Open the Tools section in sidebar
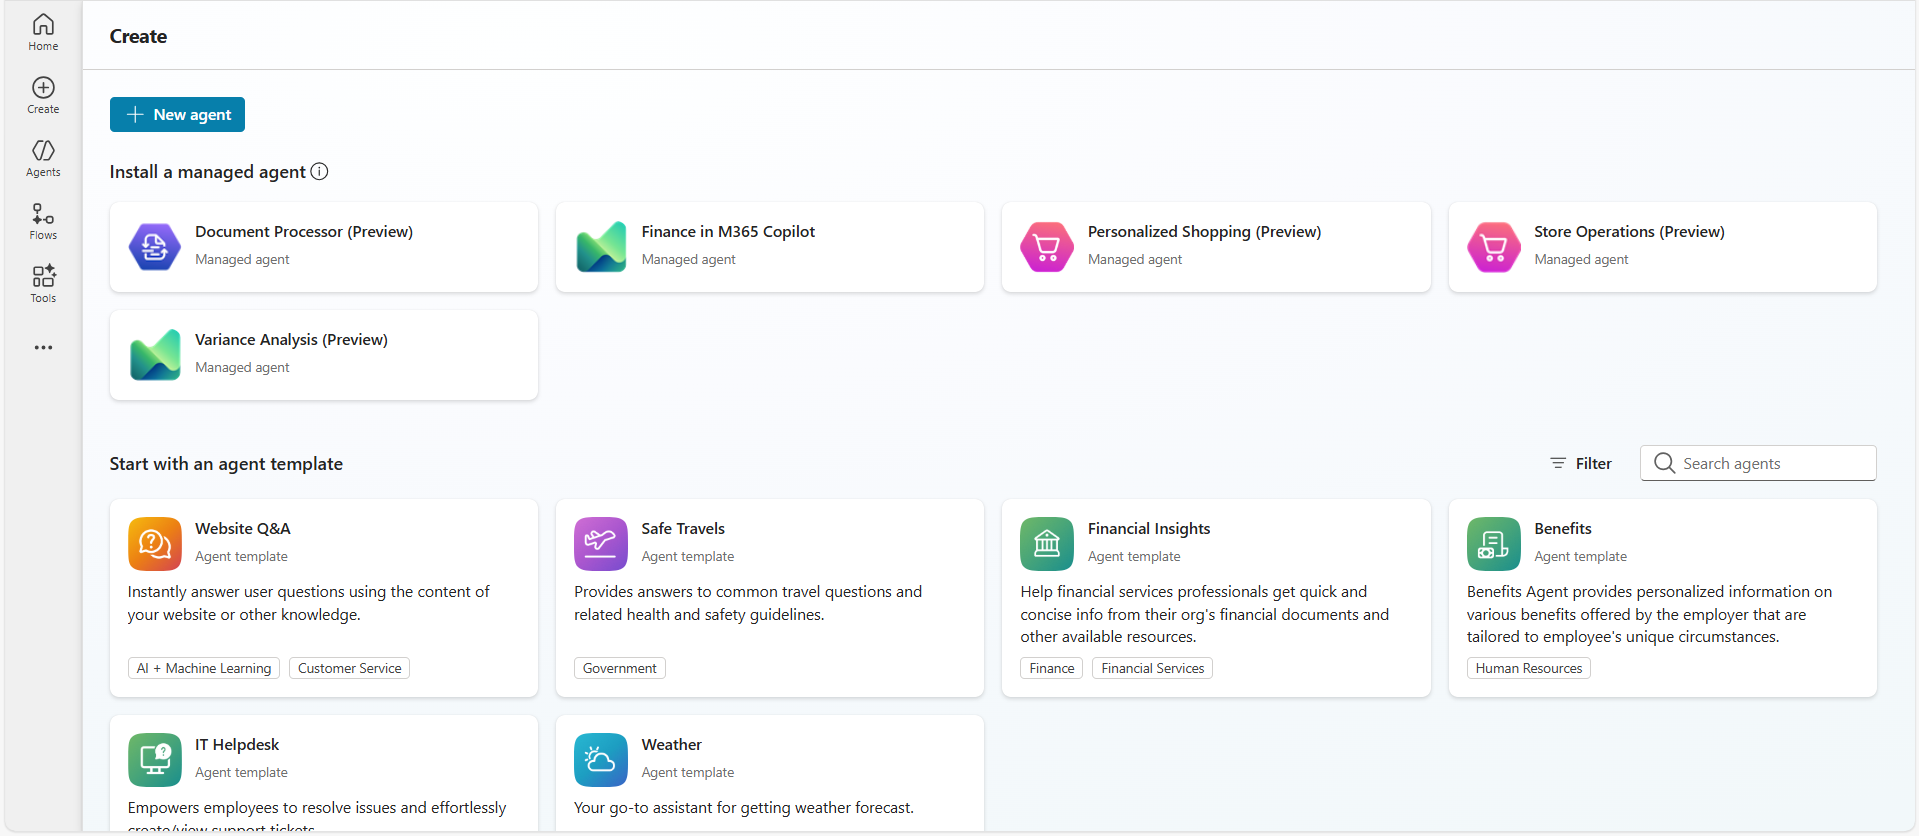 pos(43,284)
